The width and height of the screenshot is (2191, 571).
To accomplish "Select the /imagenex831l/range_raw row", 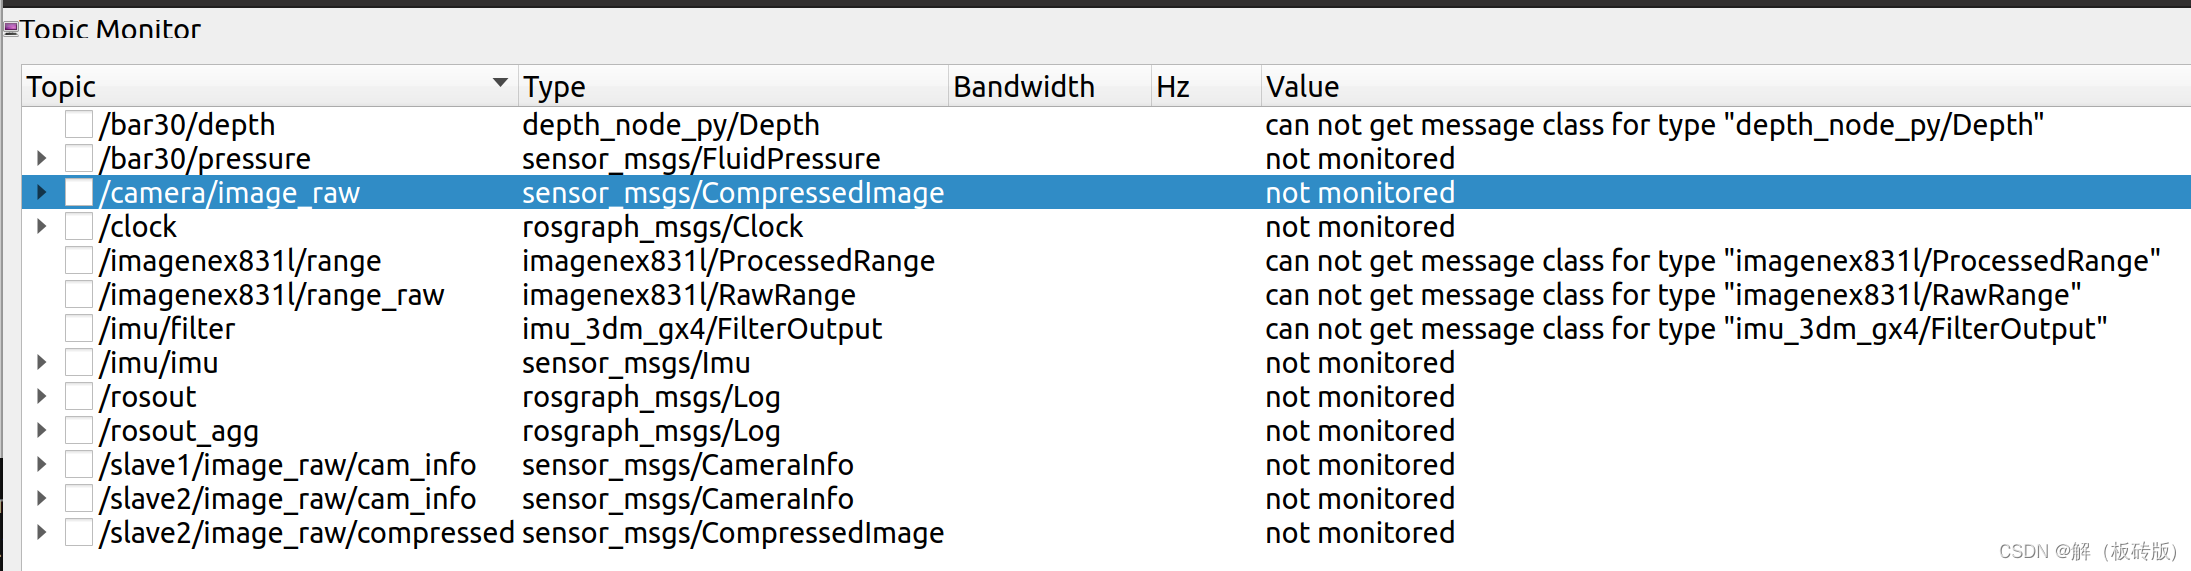I will pyautogui.click(x=1106, y=294).
